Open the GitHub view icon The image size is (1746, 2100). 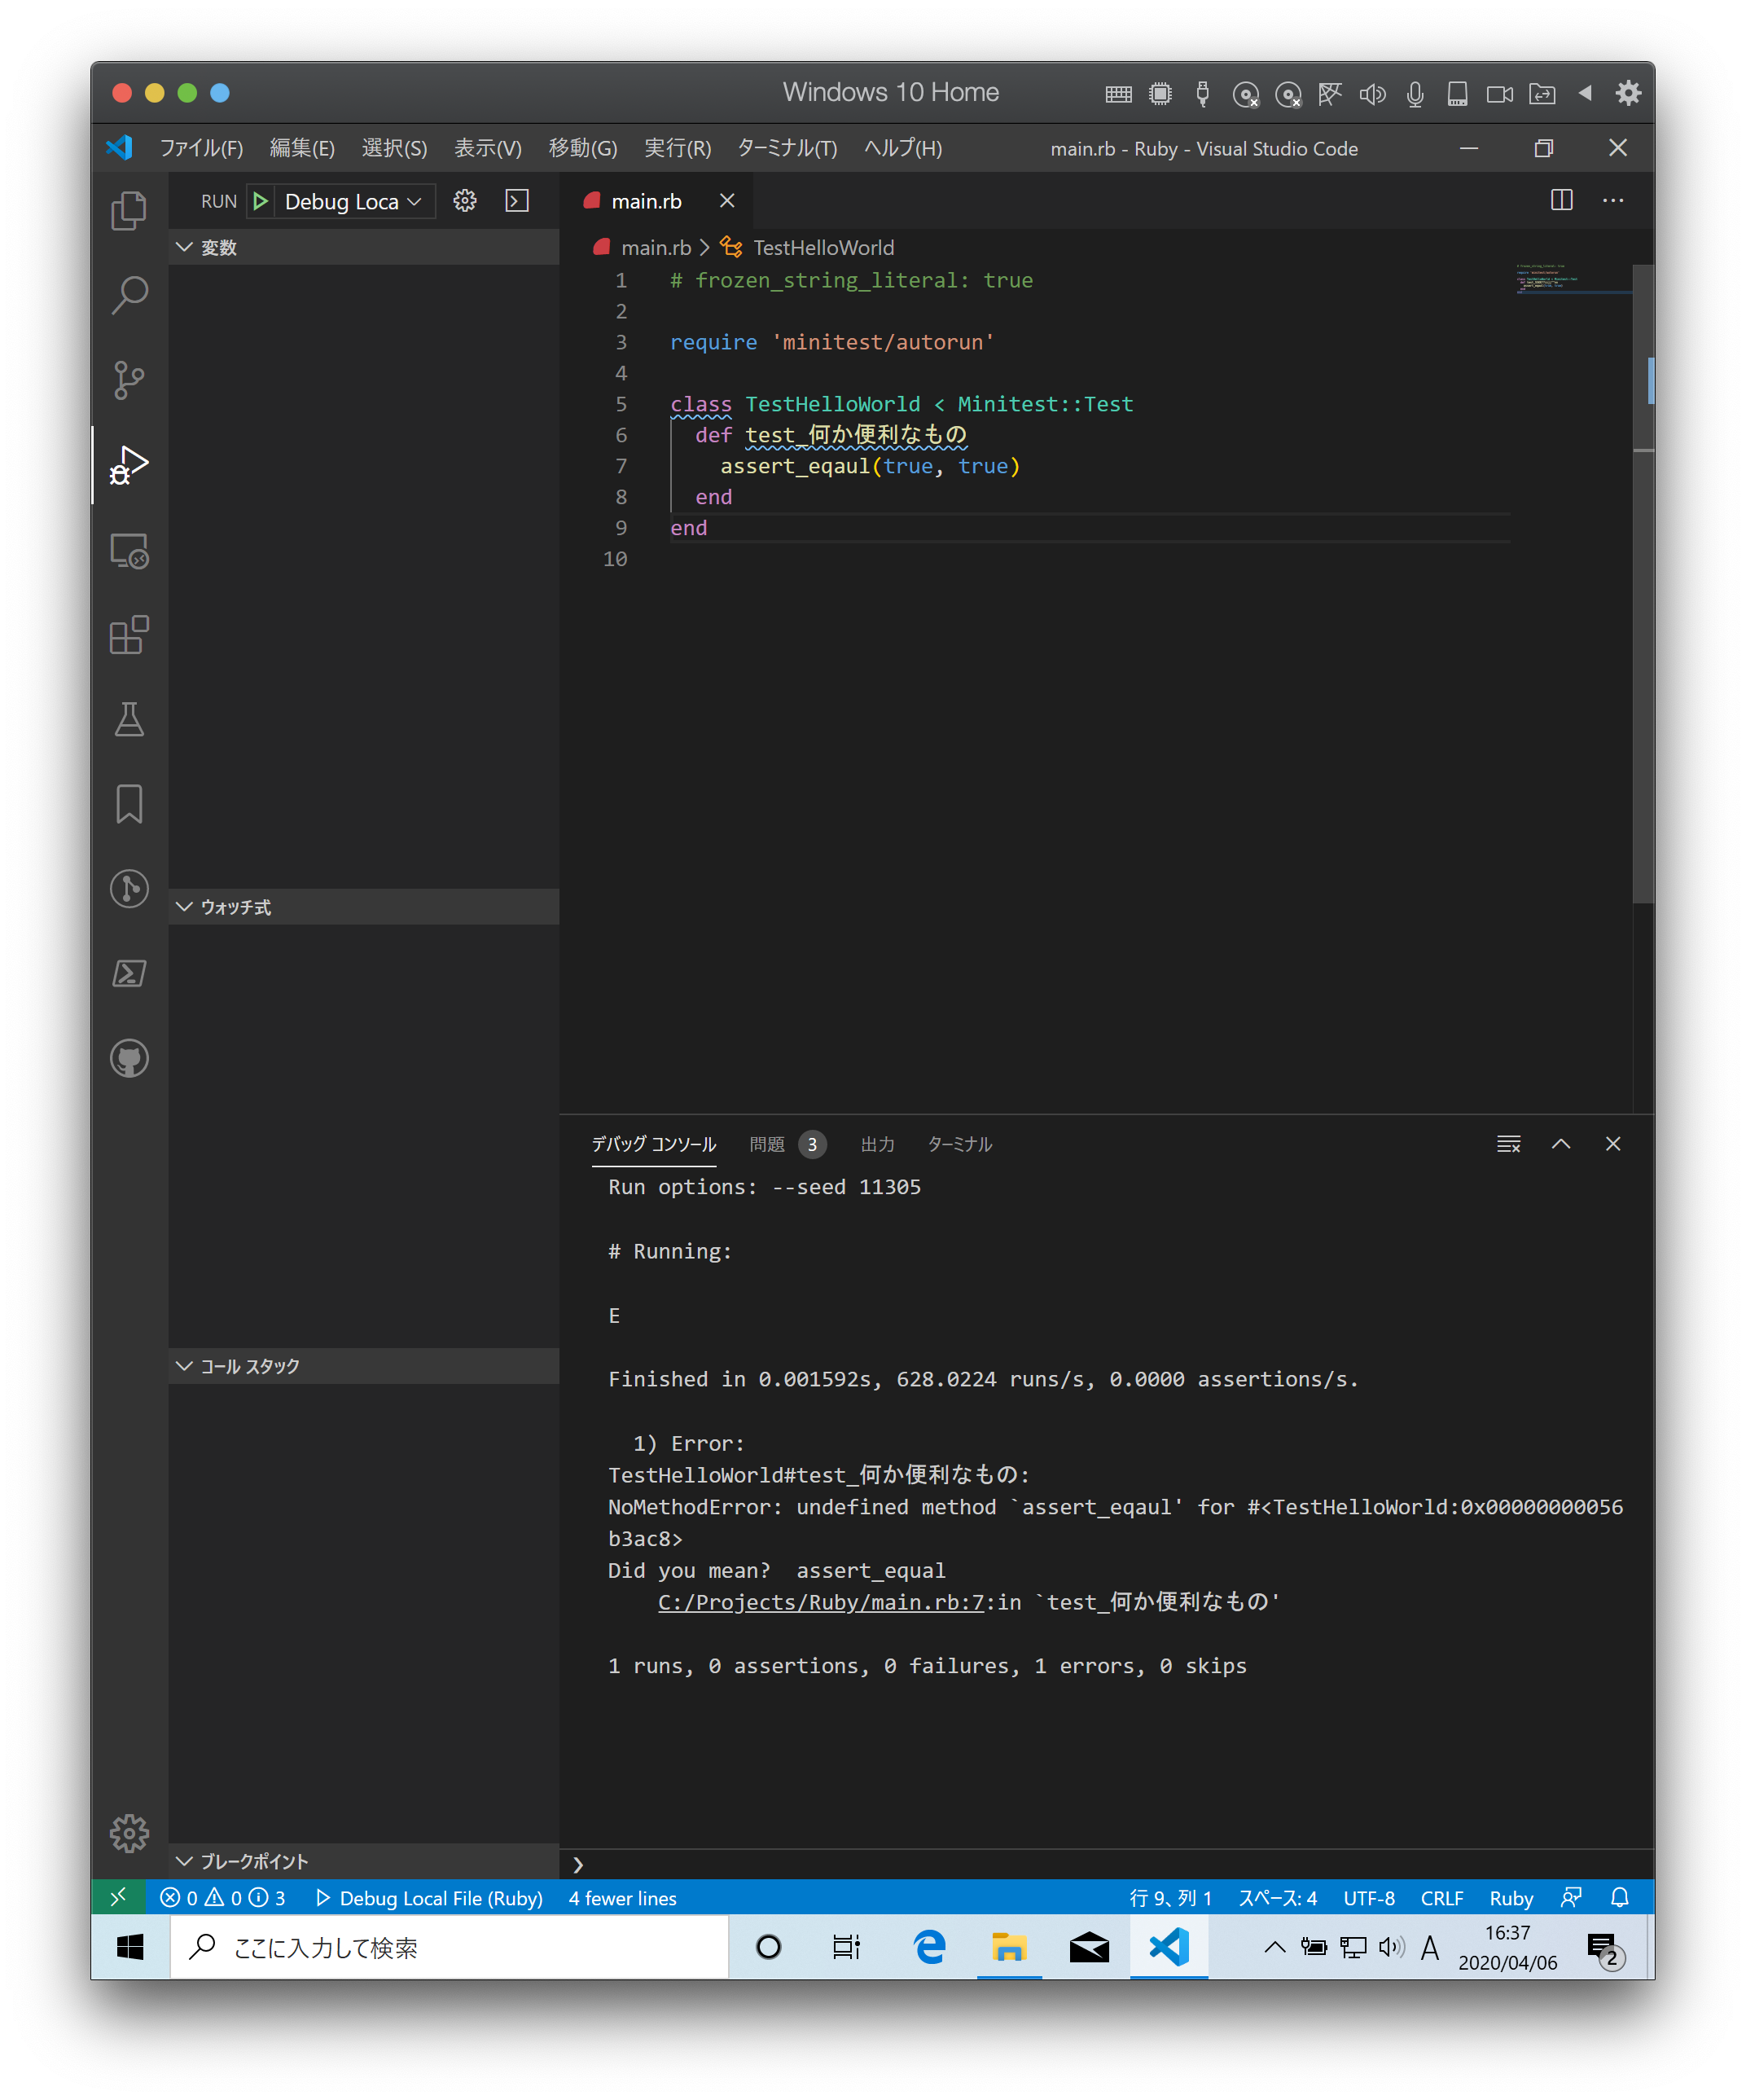click(x=129, y=1058)
